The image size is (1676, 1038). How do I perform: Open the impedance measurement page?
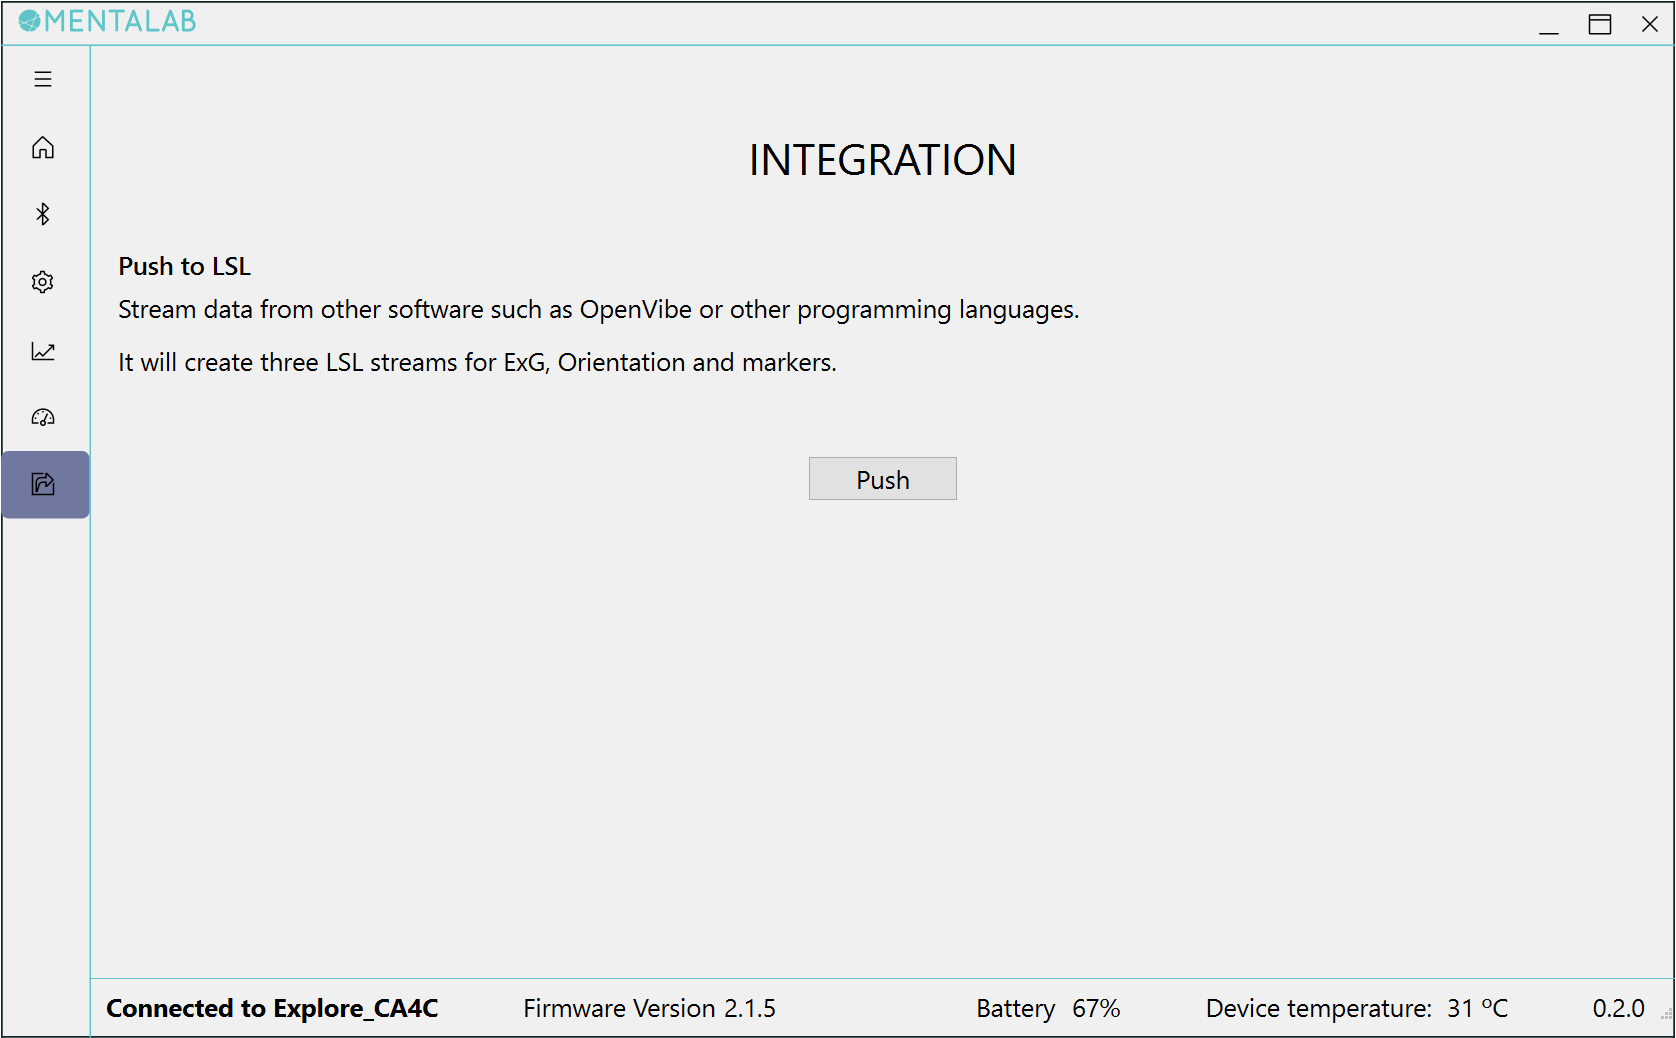43,418
